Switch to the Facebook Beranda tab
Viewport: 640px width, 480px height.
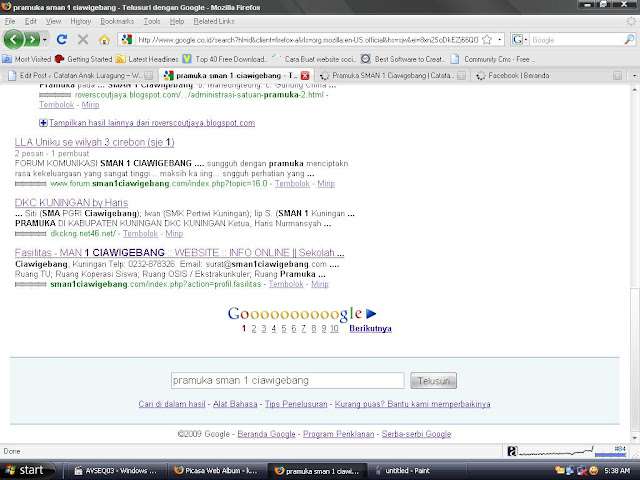coord(549,76)
